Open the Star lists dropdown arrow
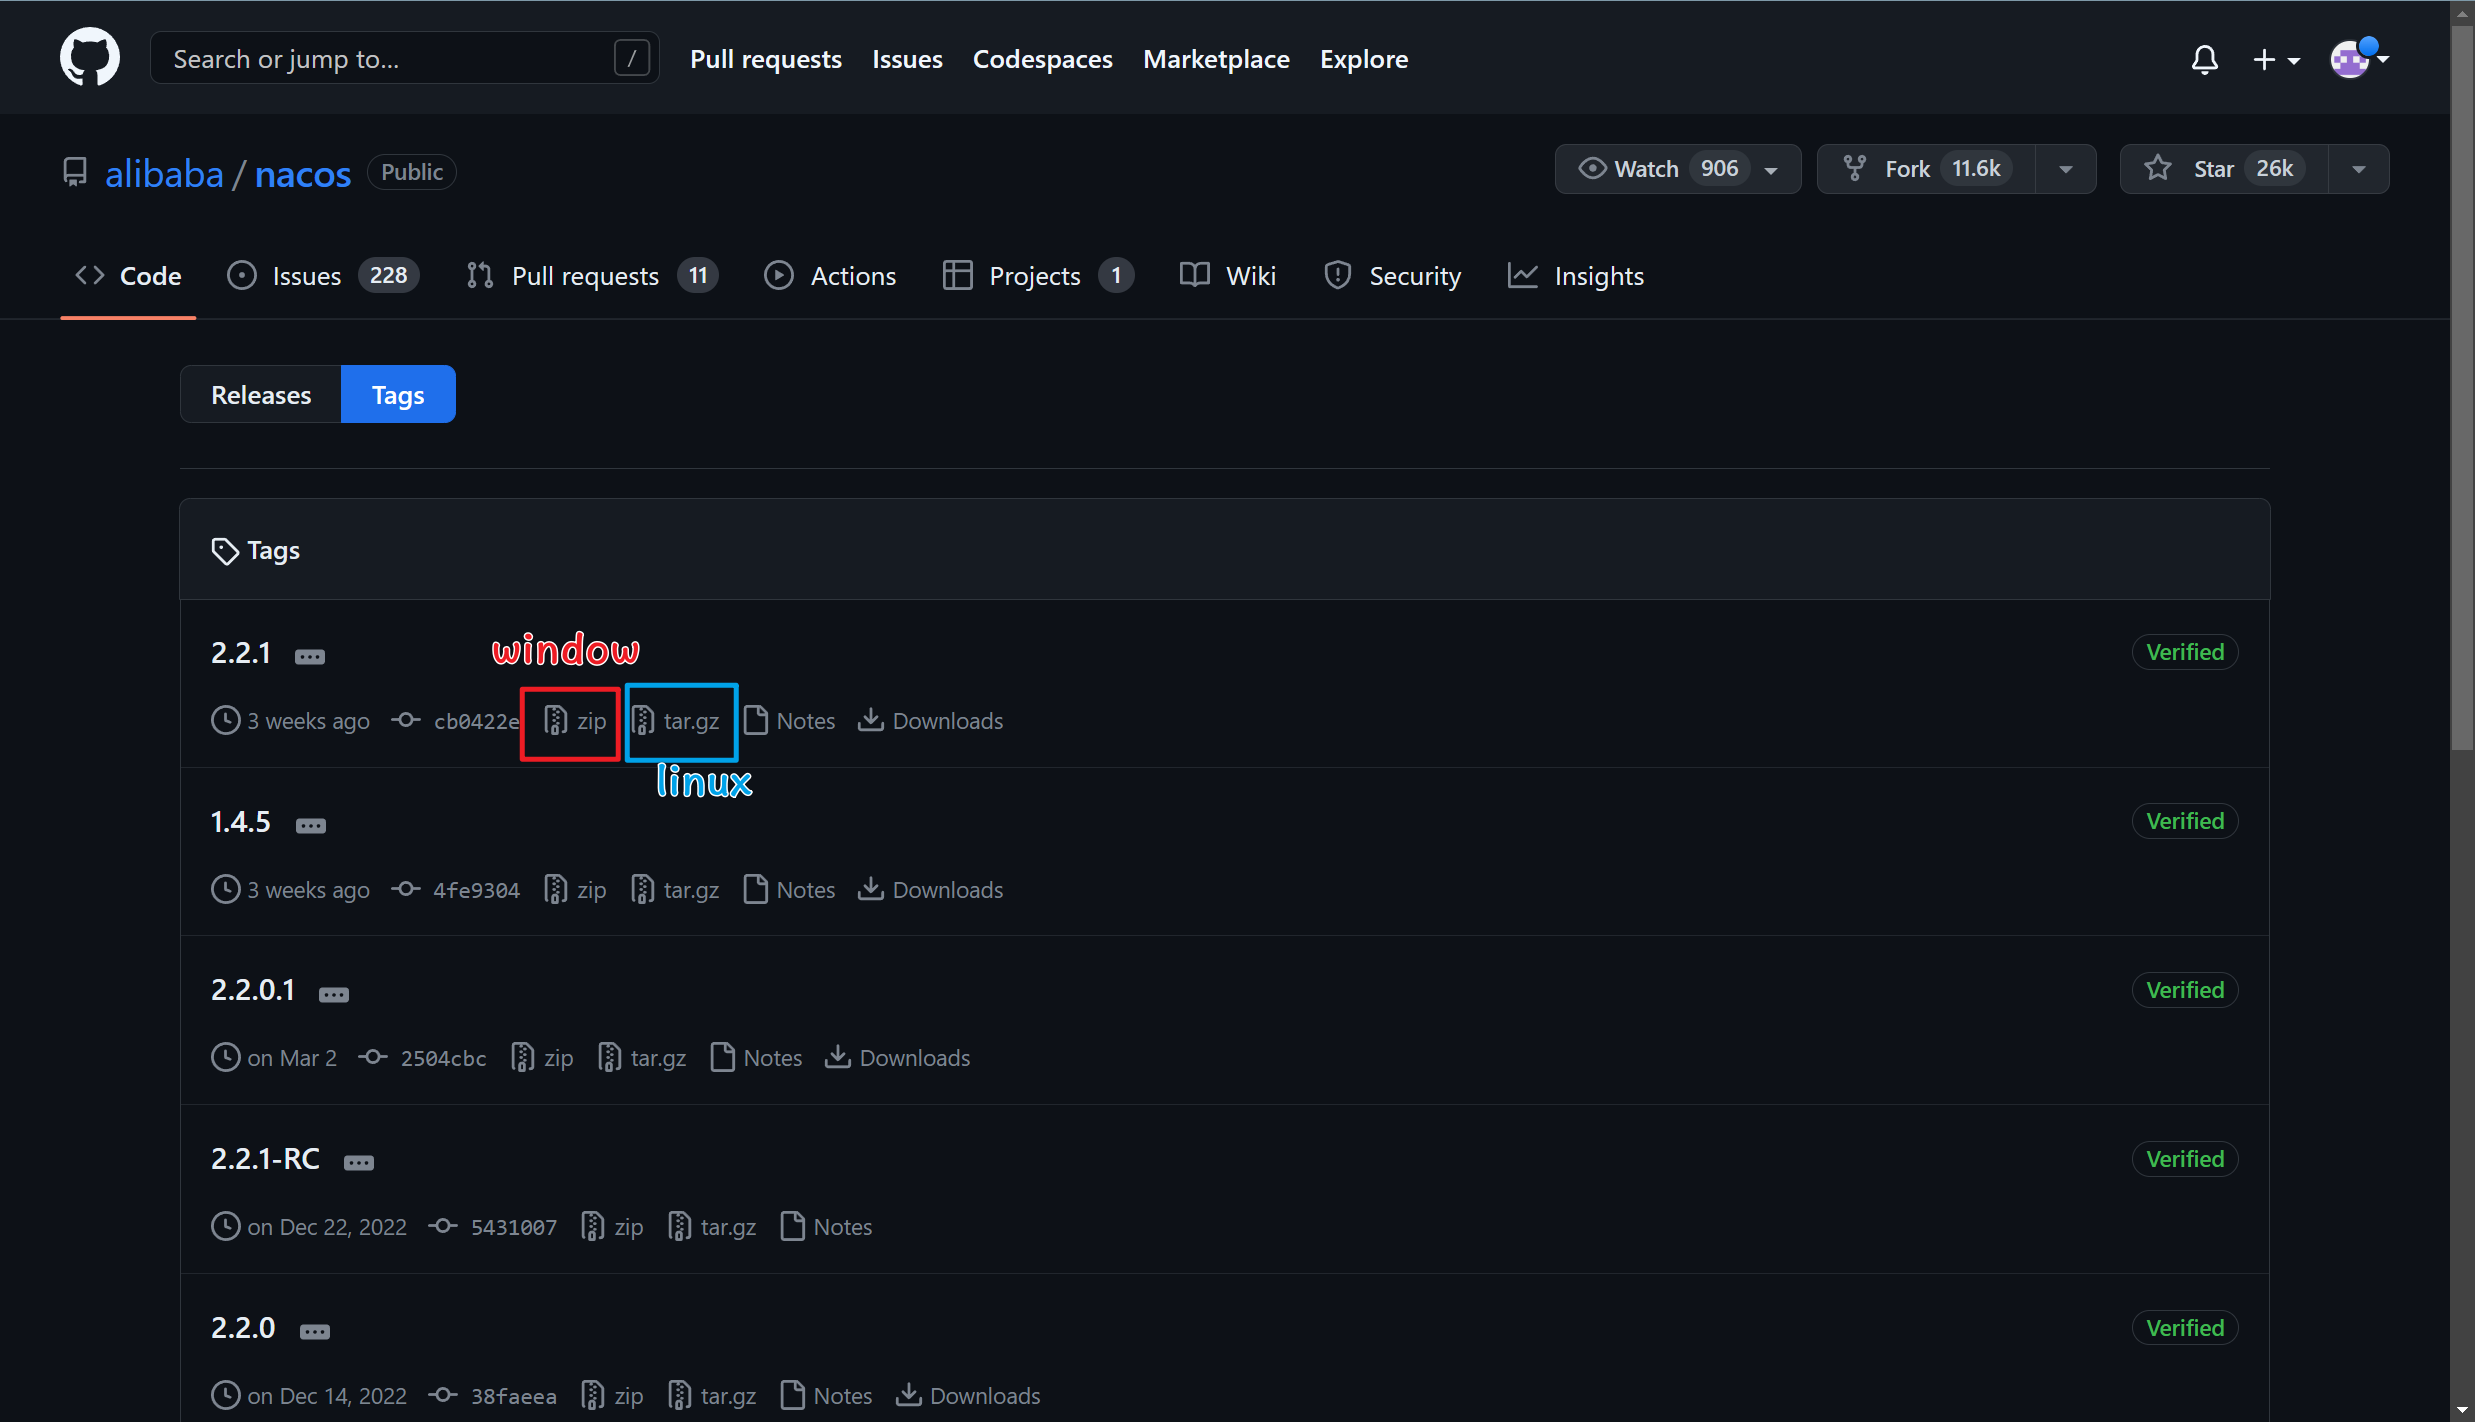 click(2359, 169)
